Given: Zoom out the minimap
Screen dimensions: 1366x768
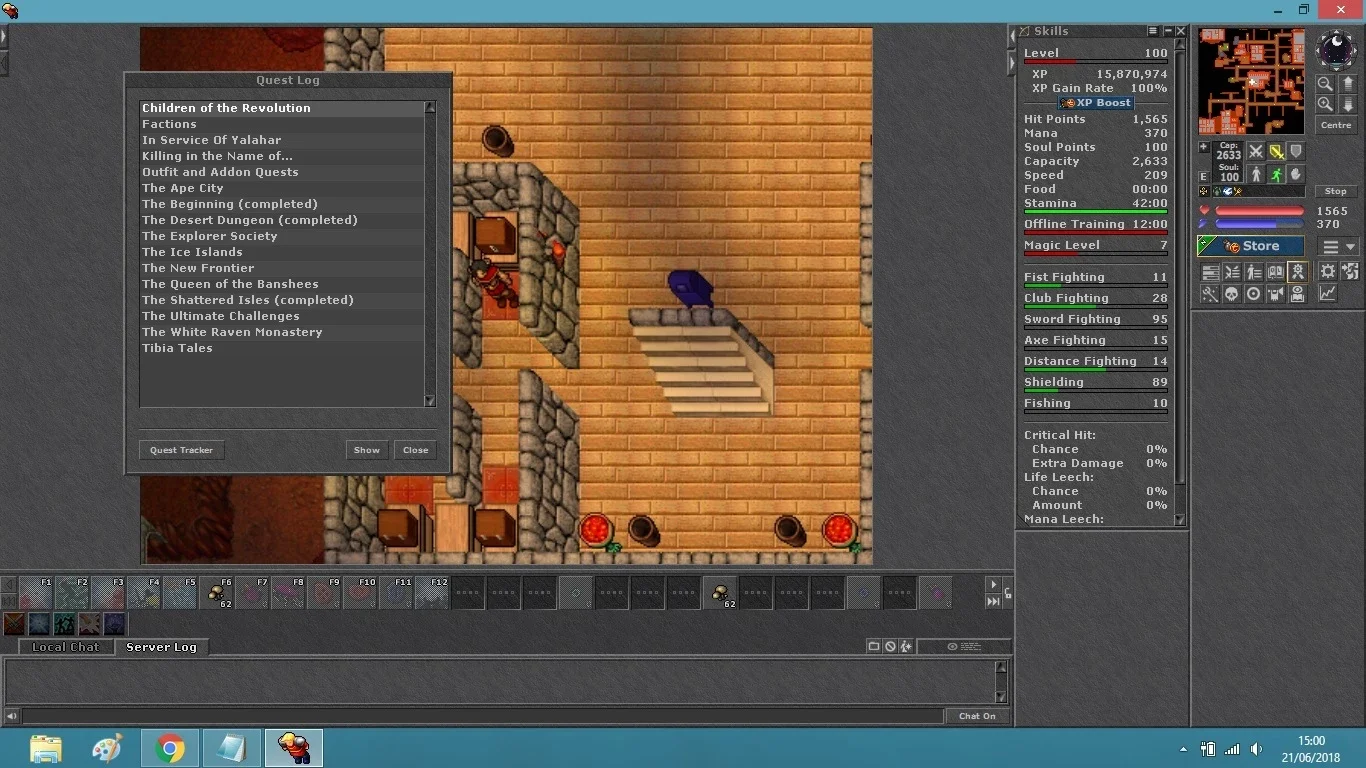Looking at the screenshot, I should [x=1325, y=84].
